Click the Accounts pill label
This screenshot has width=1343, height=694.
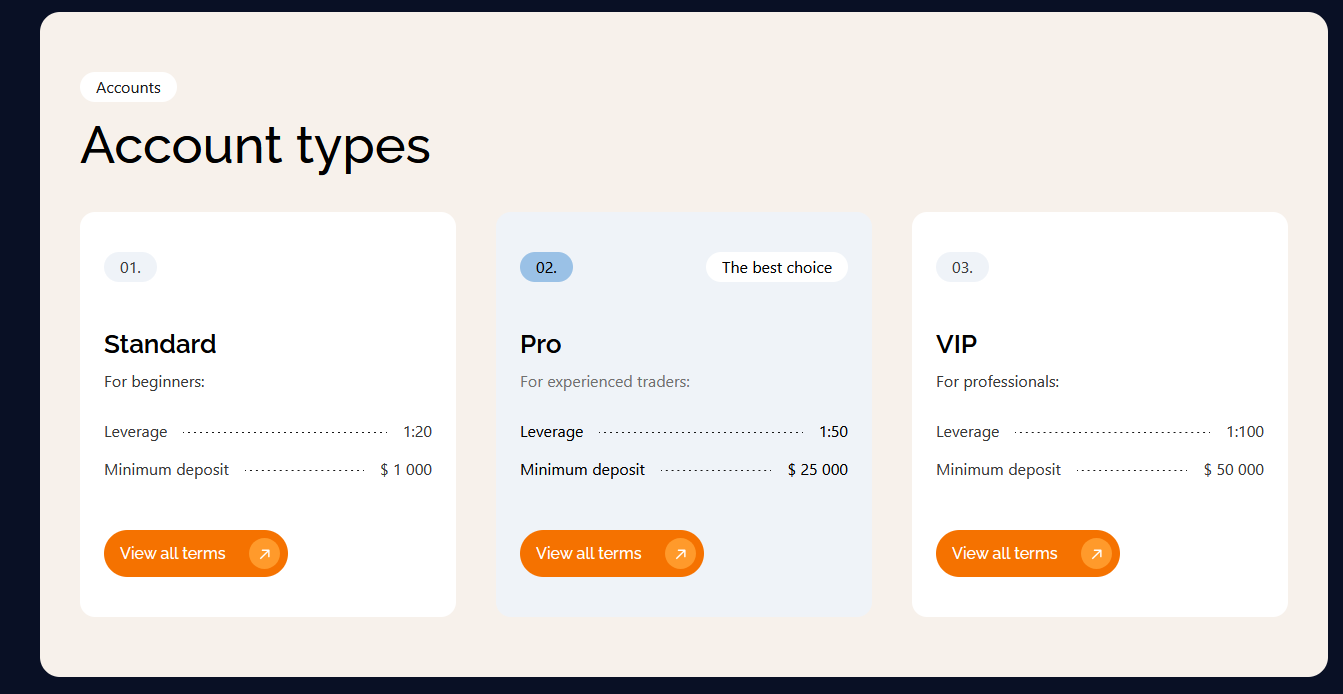click(128, 88)
